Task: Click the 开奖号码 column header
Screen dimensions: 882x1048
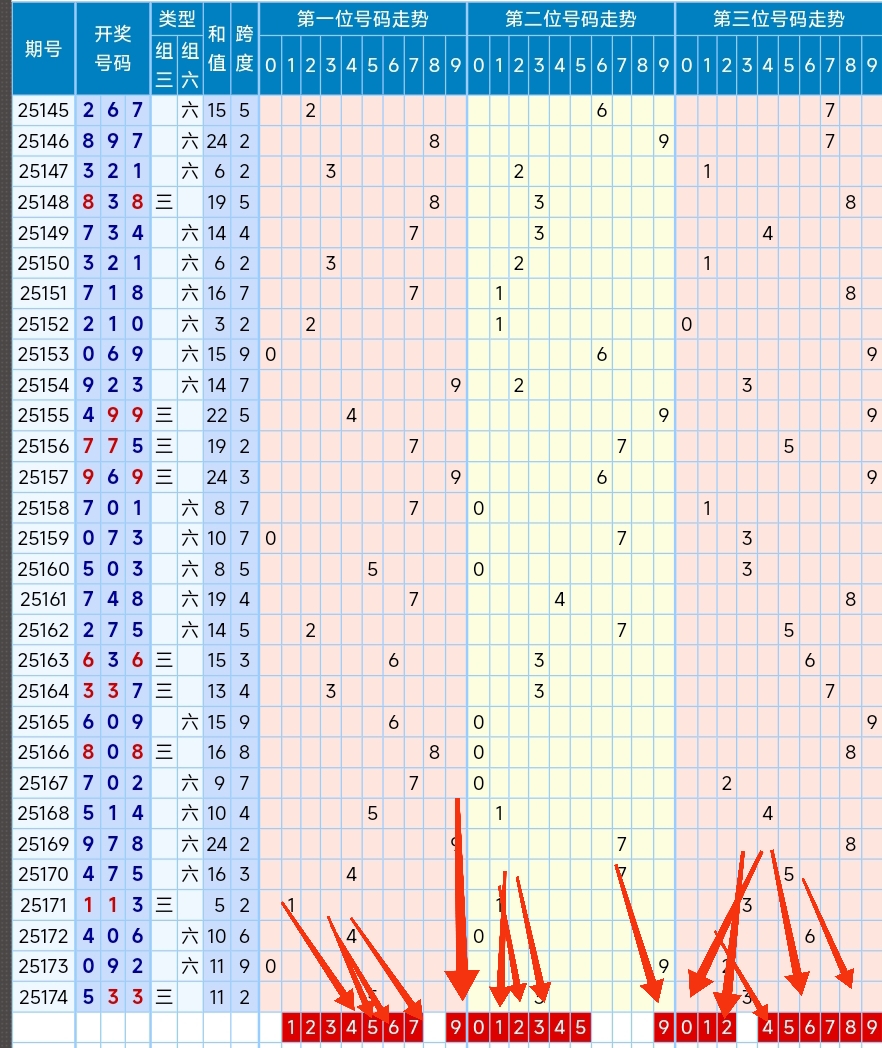Action: click(x=112, y=48)
